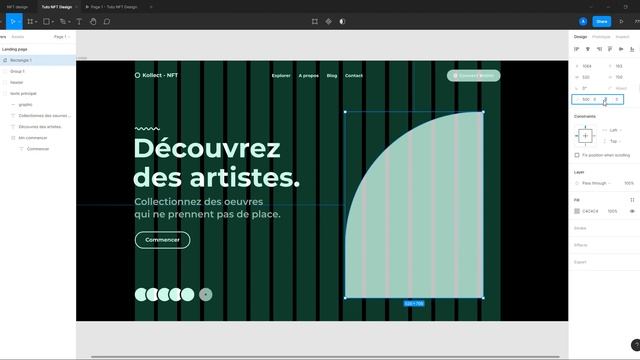Click the layer opacity 100% value

(629, 183)
